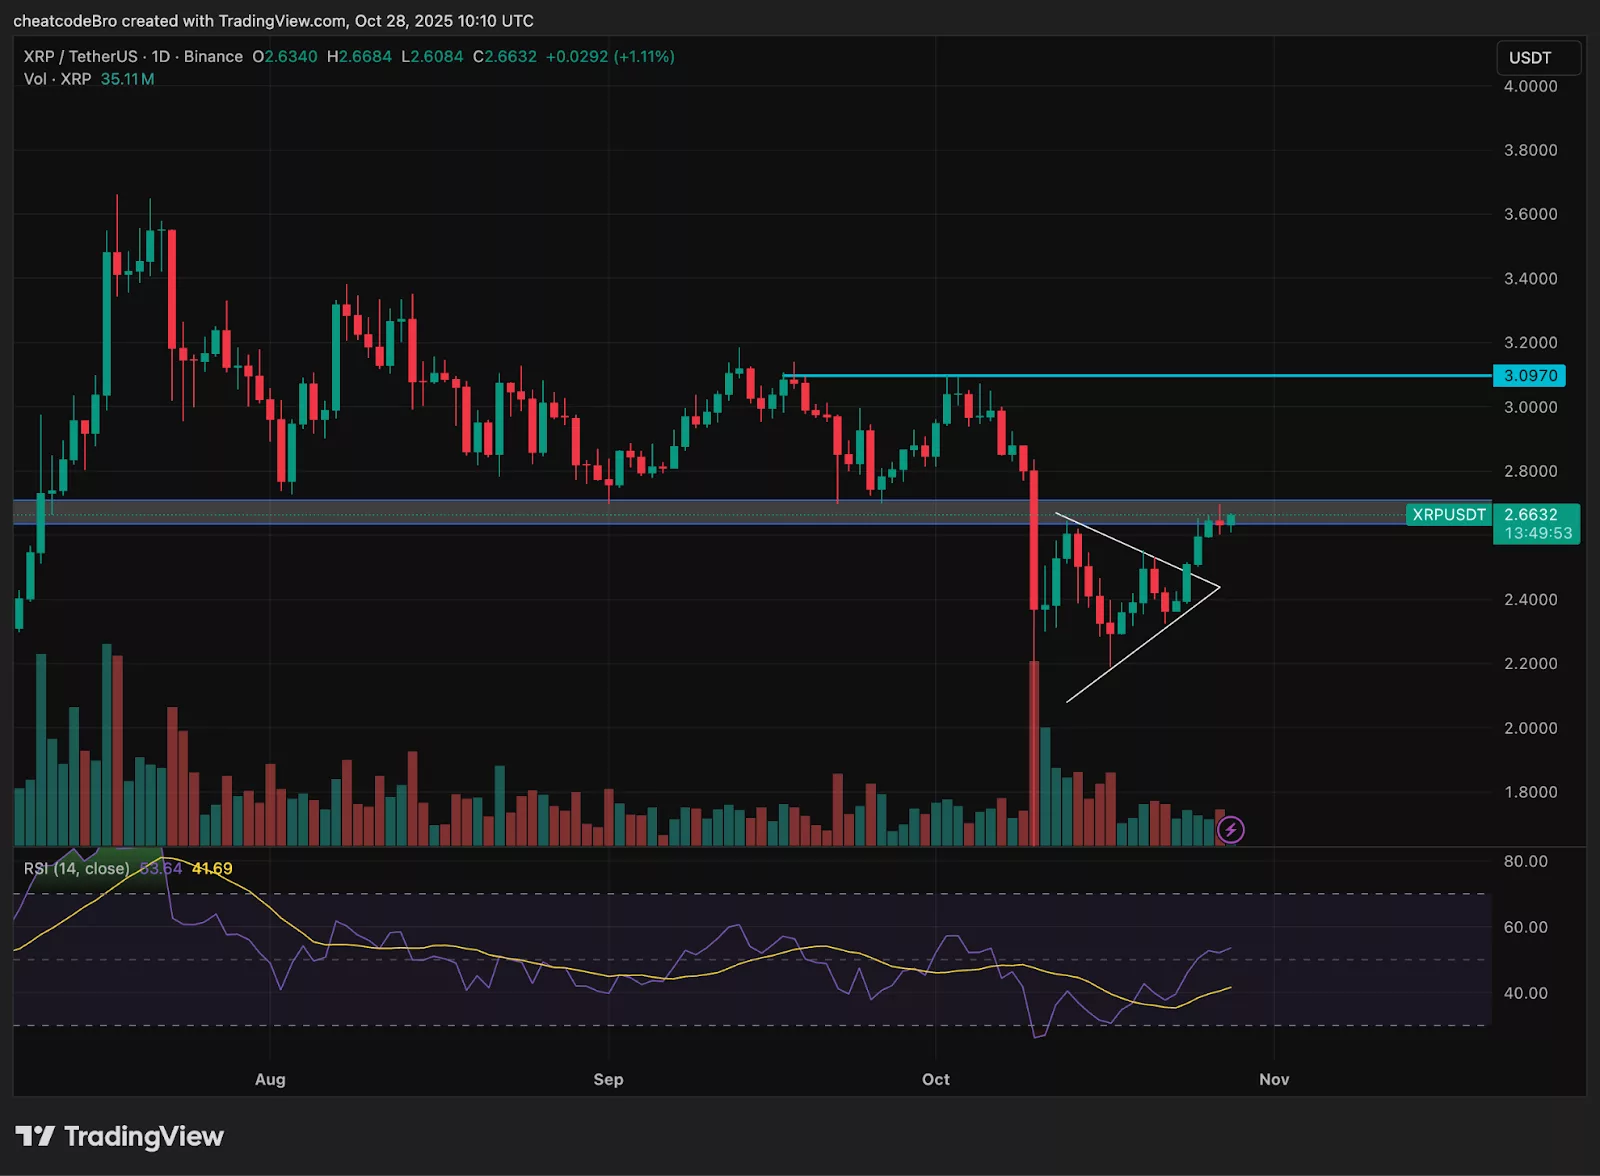Click the +0.0292 (+1.11%) change value
Screen dimensions: 1600x1176
(x=612, y=57)
